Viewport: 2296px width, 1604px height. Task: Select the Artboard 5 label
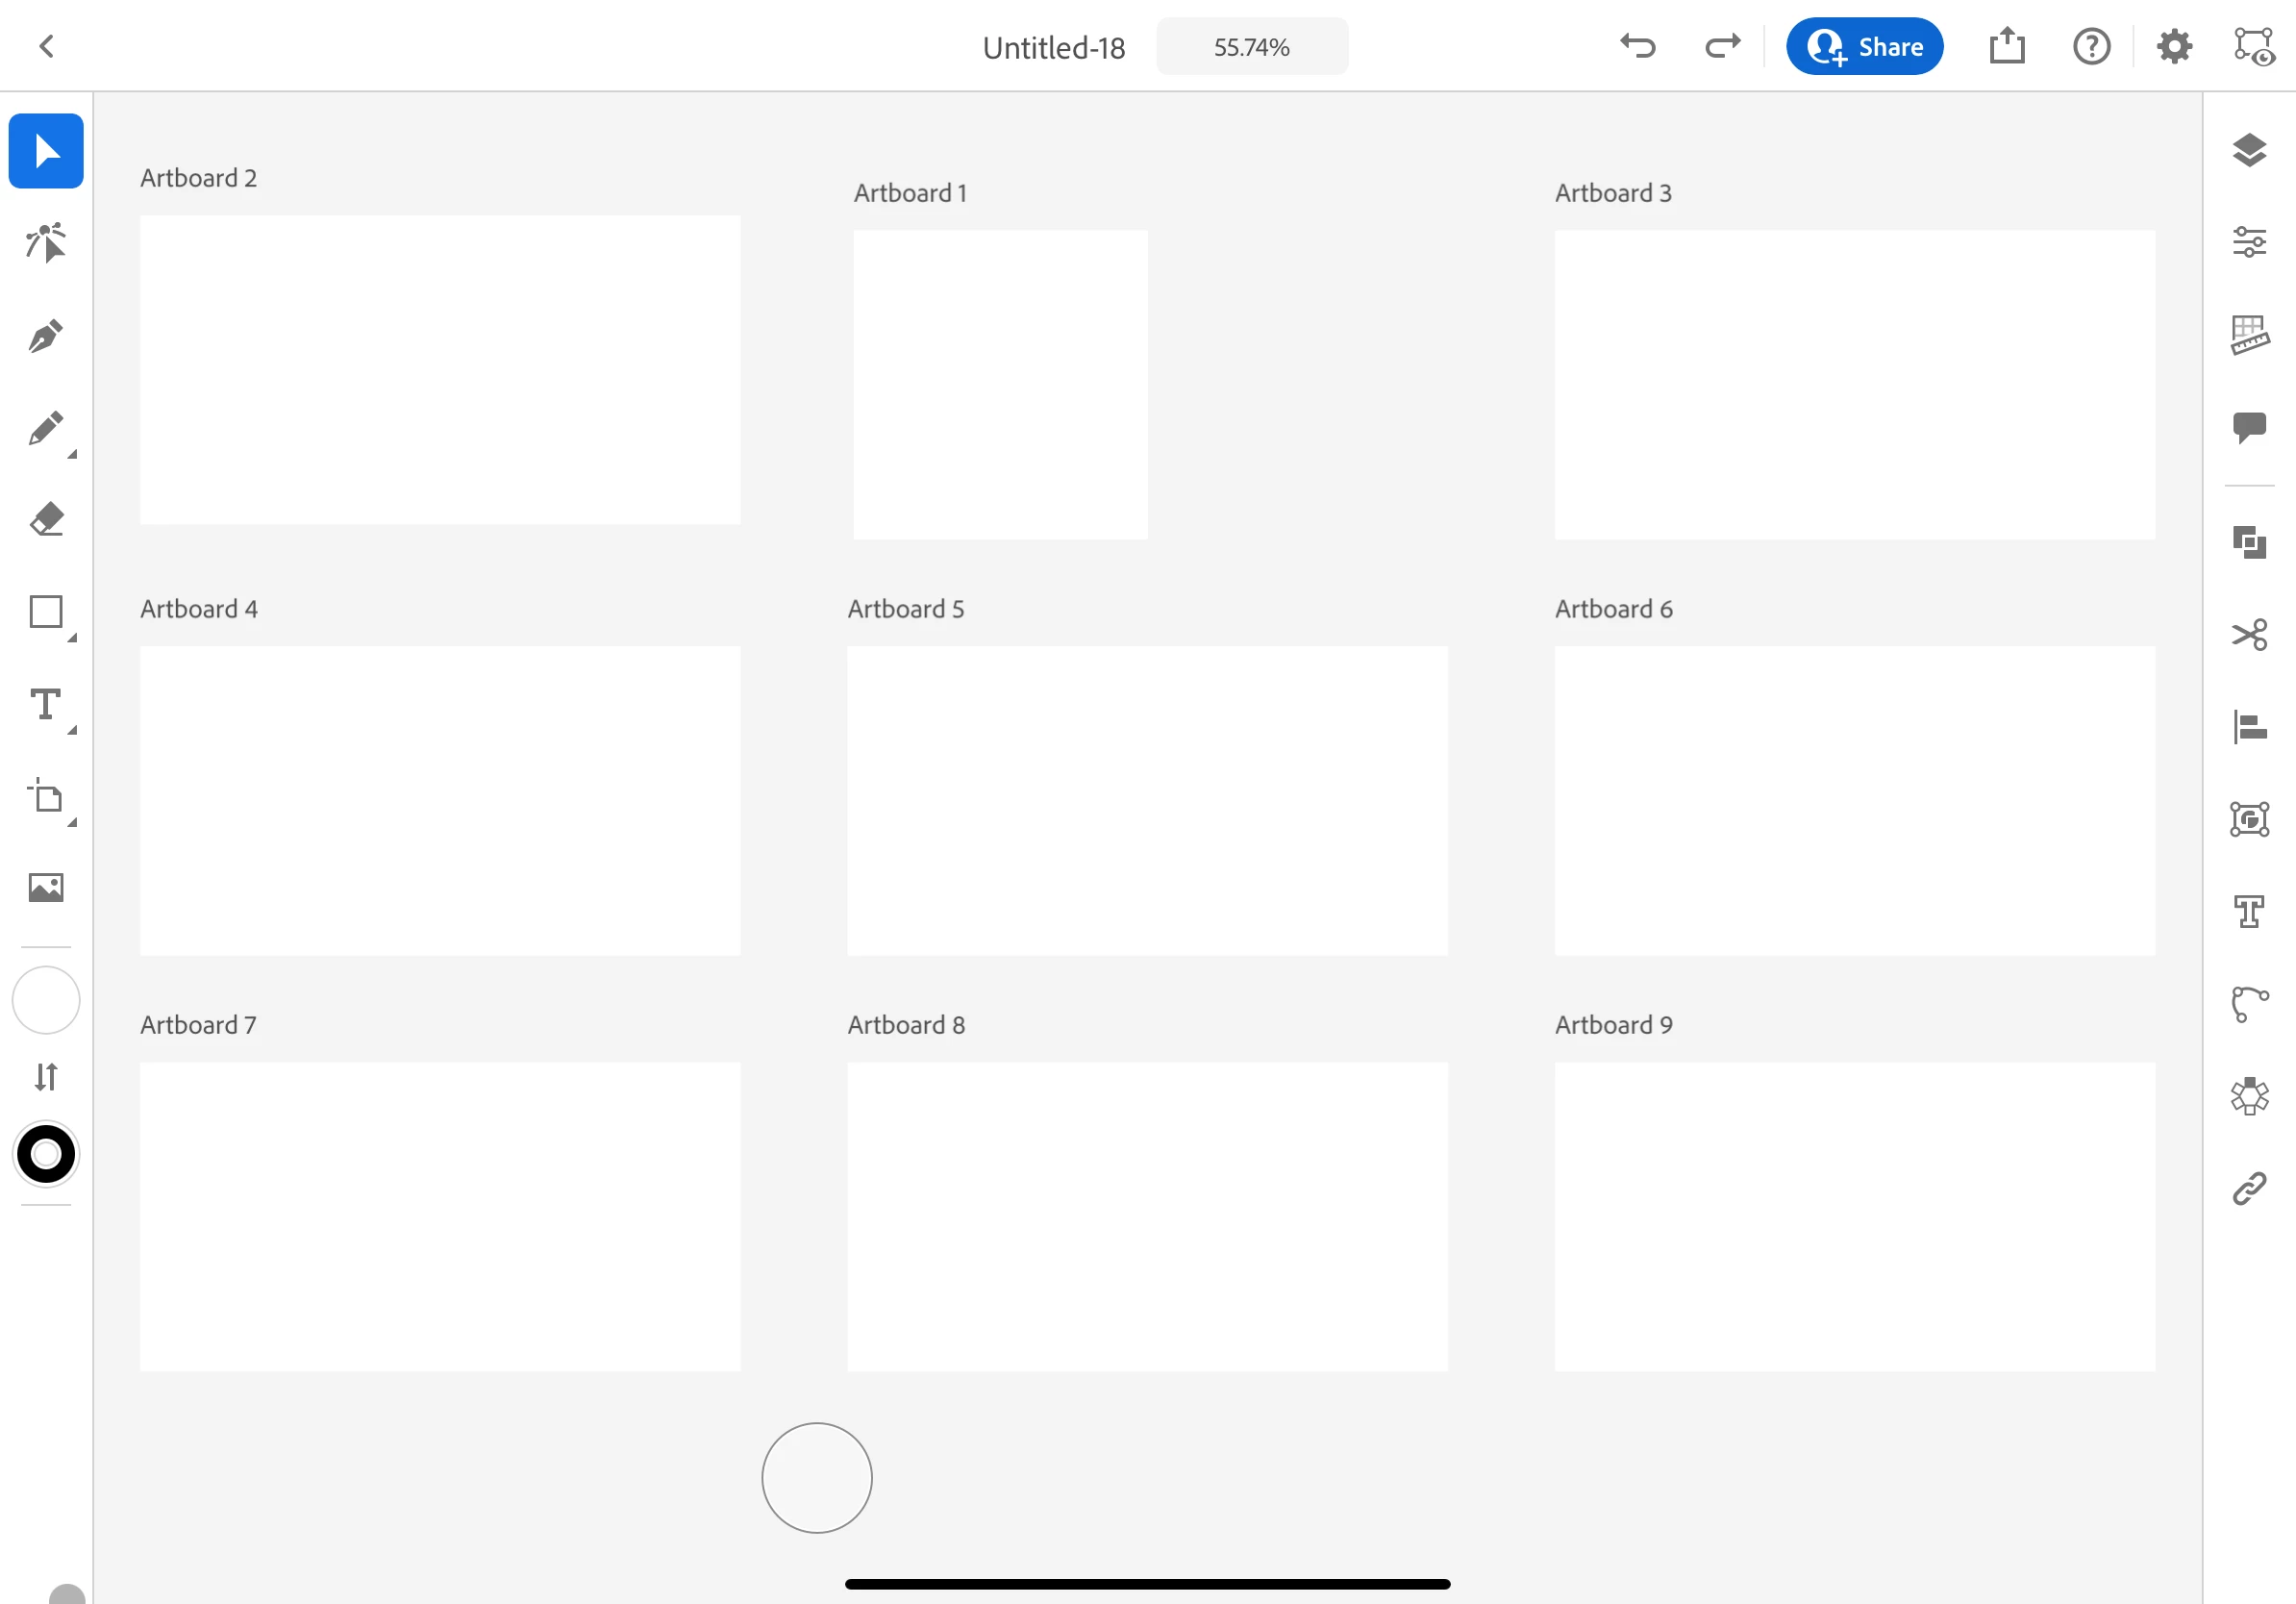905,609
